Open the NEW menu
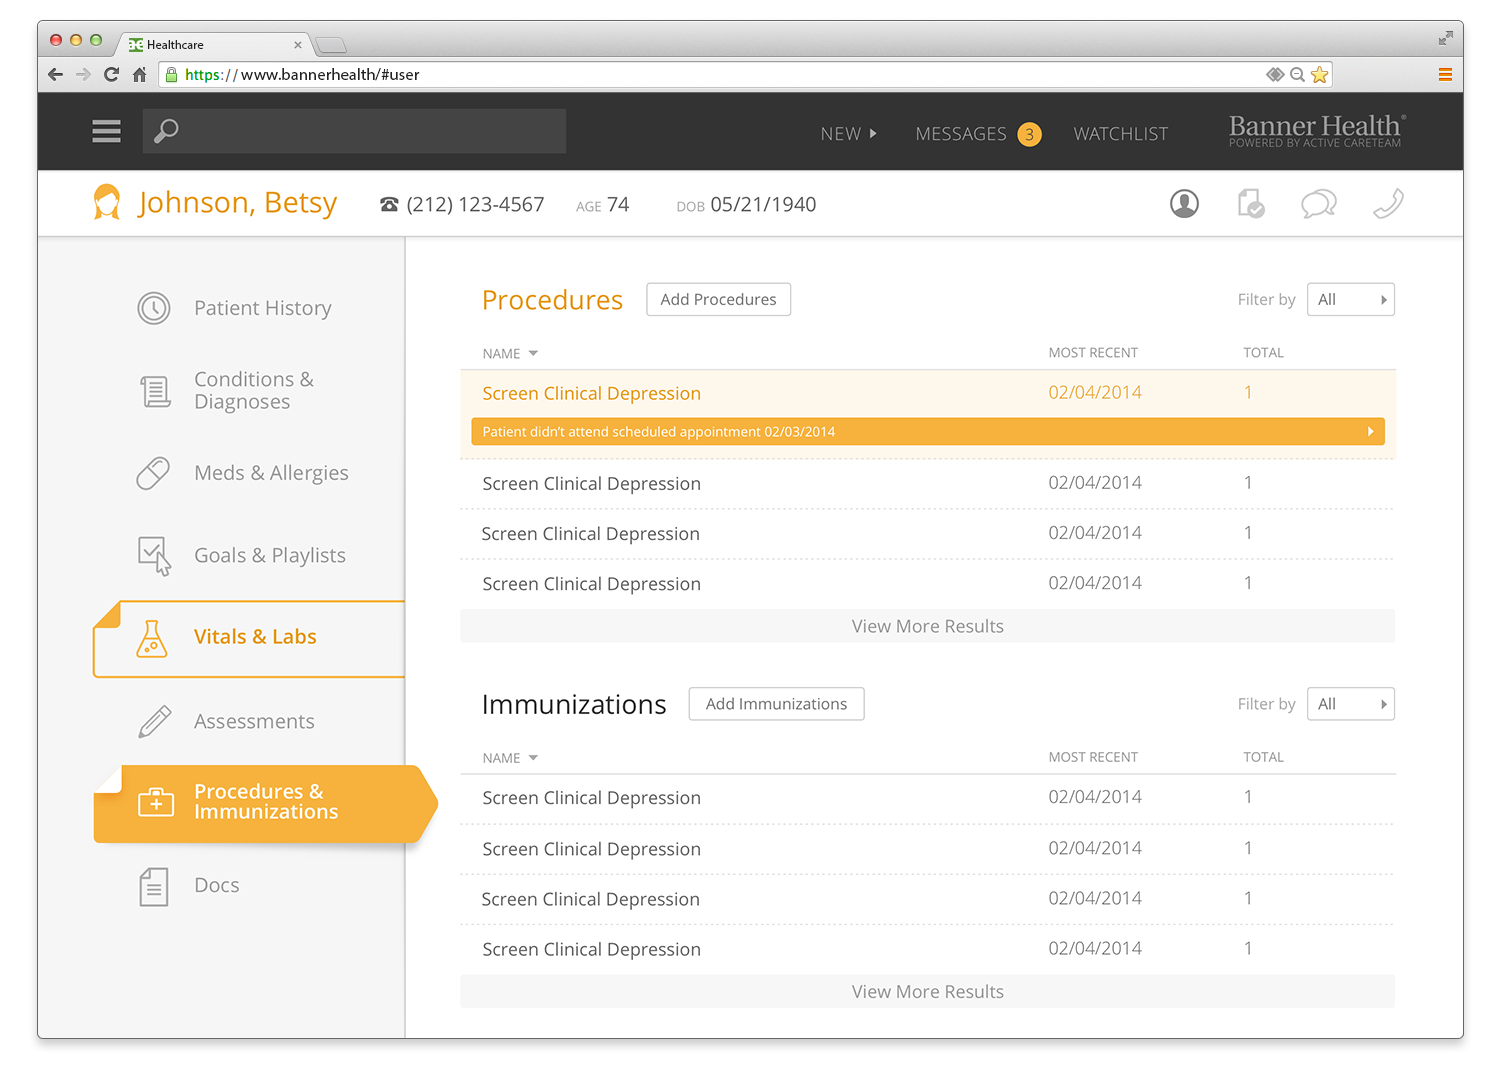This screenshot has width=1500, height=1070. [848, 134]
